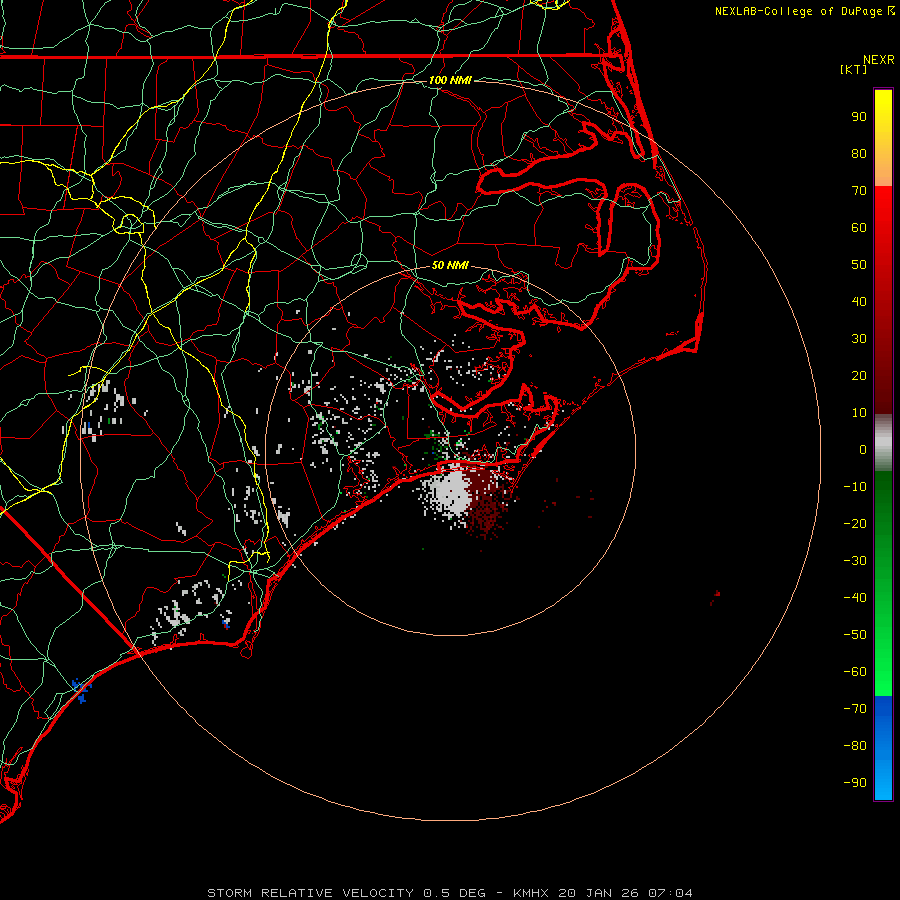Screen dimensions: 900x900
Task: Click the 20 value on the velocity scale
Action: [859, 376]
